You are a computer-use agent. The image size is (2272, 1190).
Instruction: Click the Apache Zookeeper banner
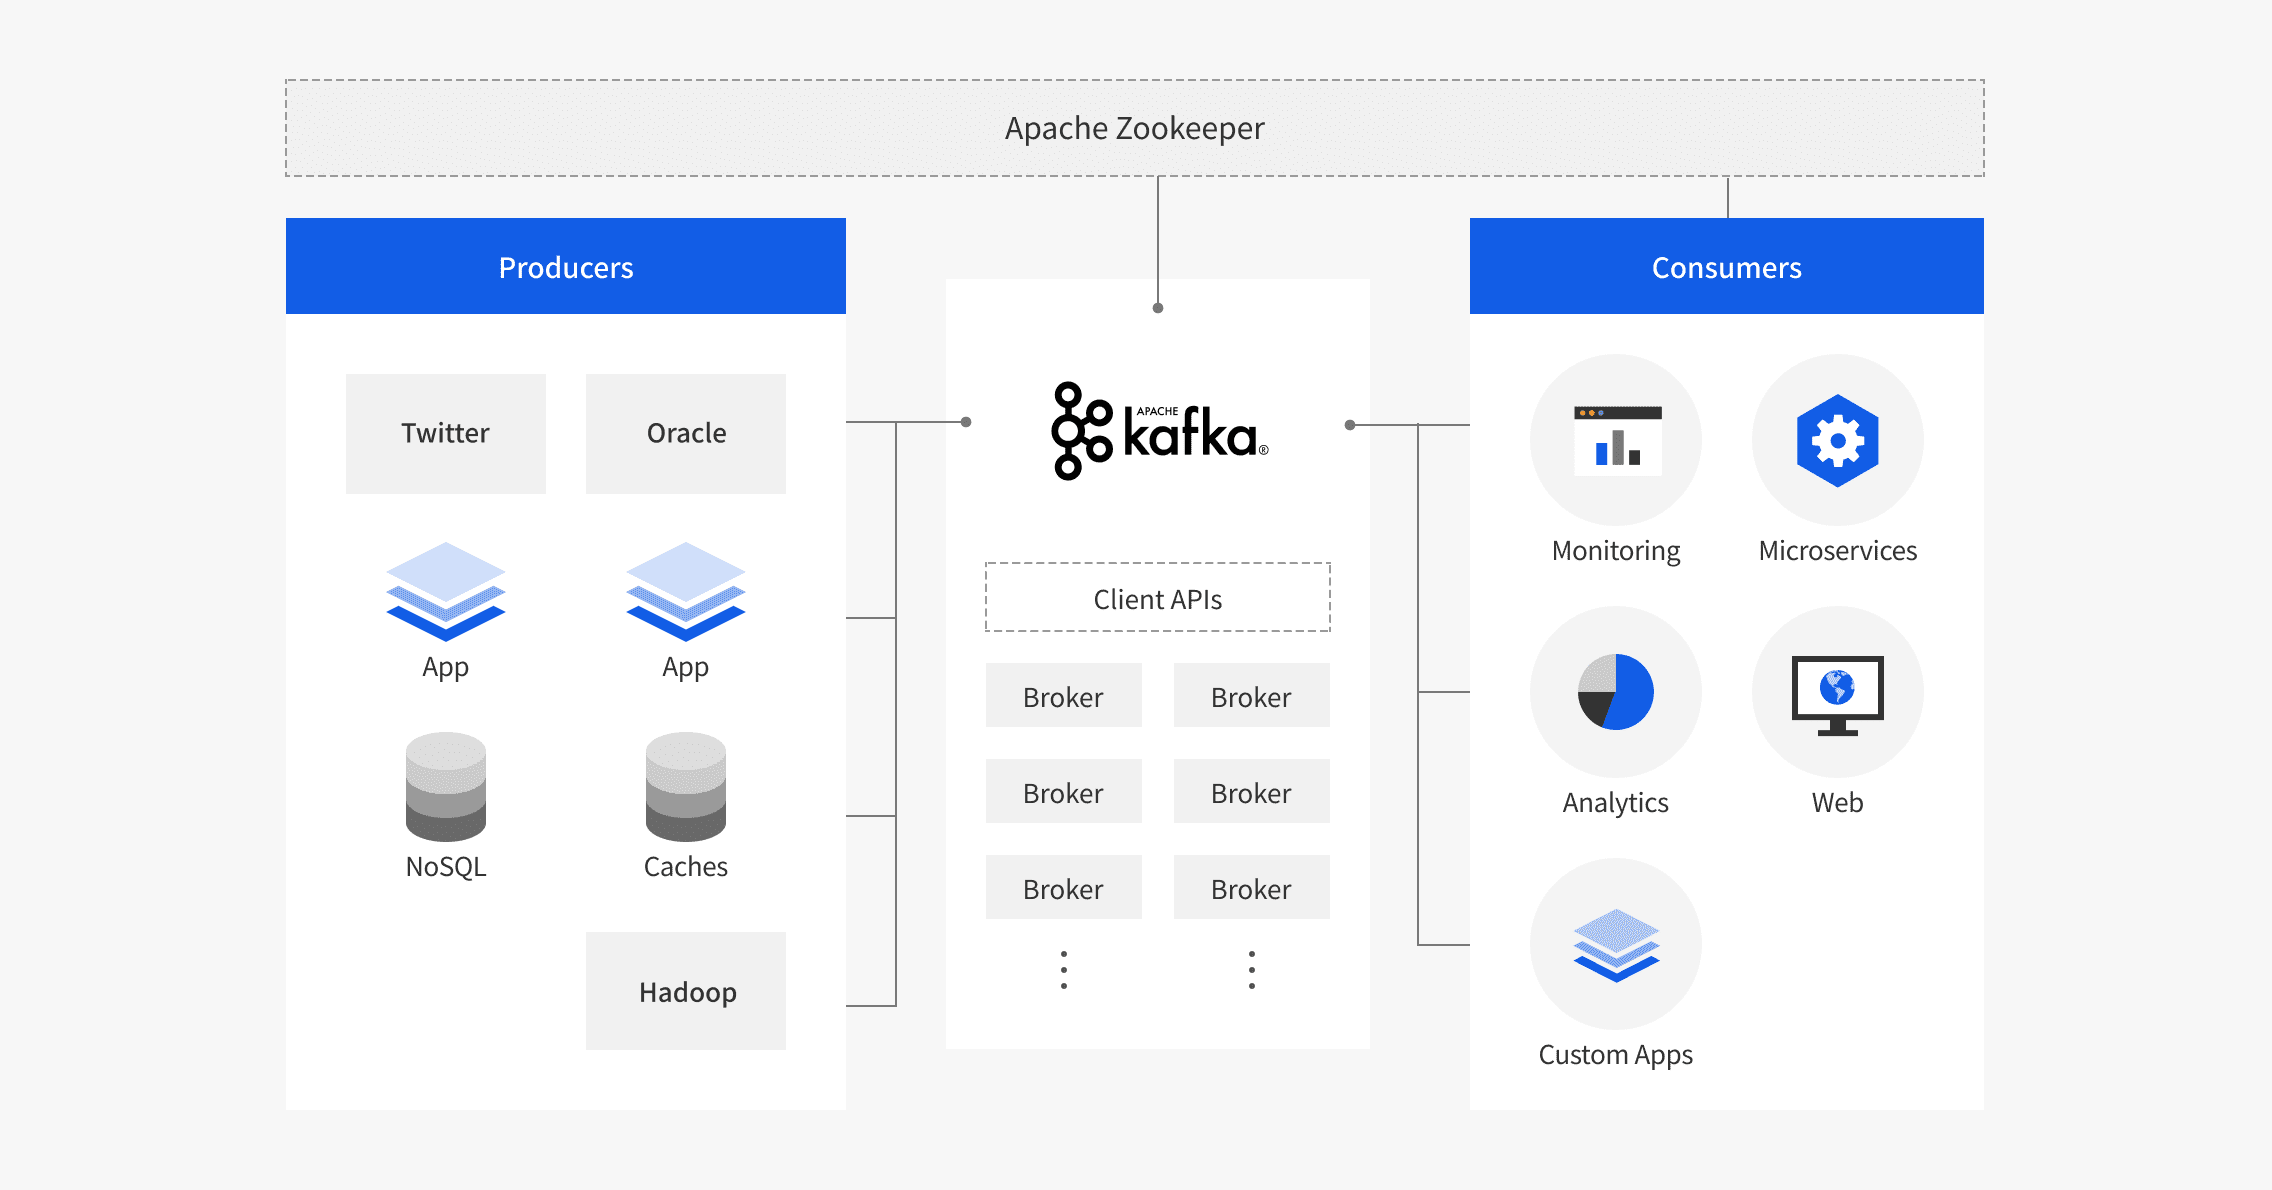[x=1135, y=128]
